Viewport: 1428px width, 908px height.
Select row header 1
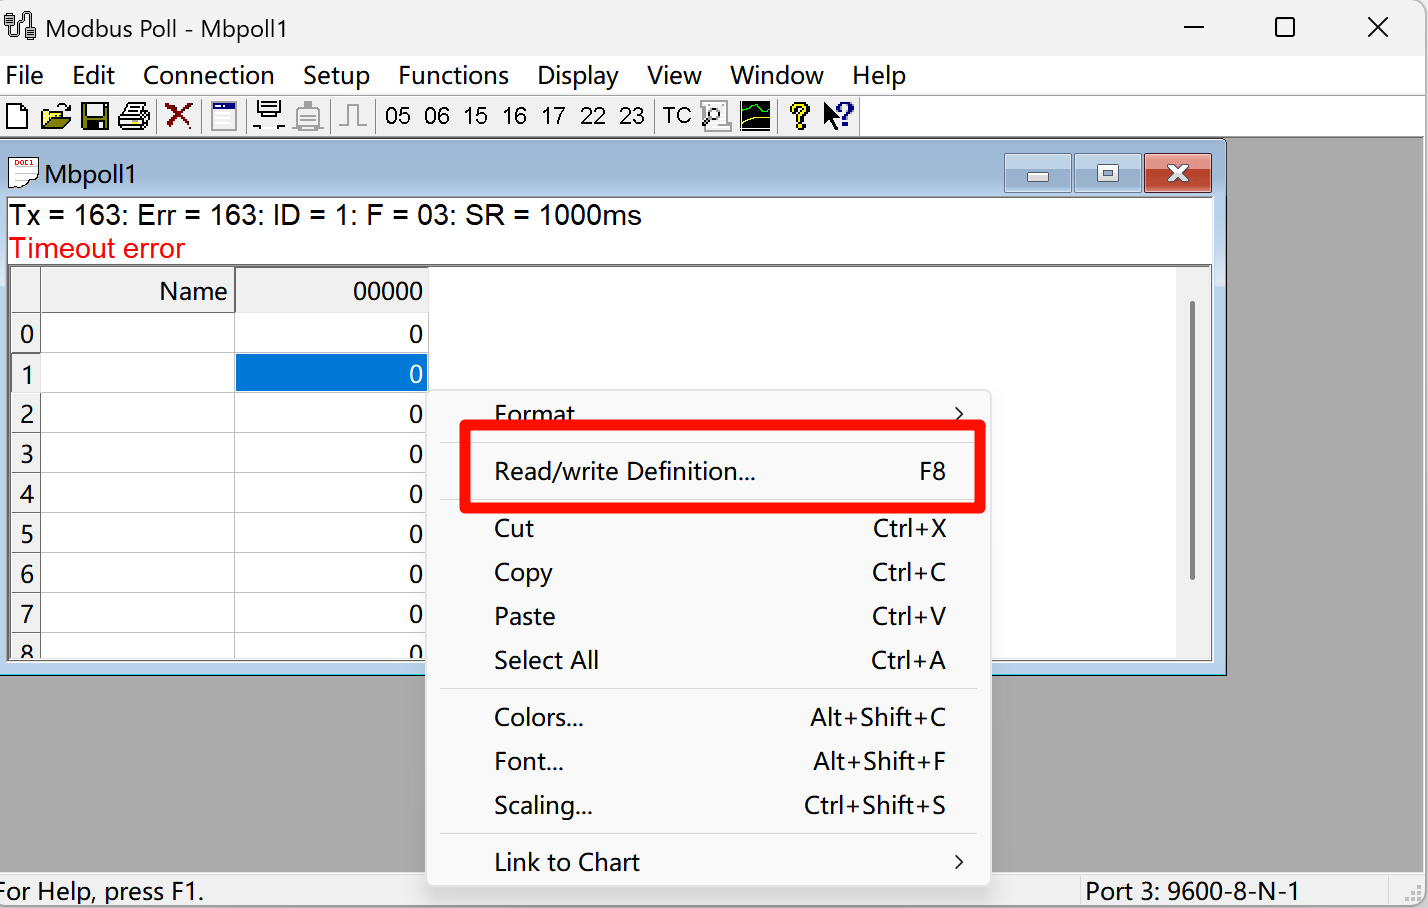[26, 373]
